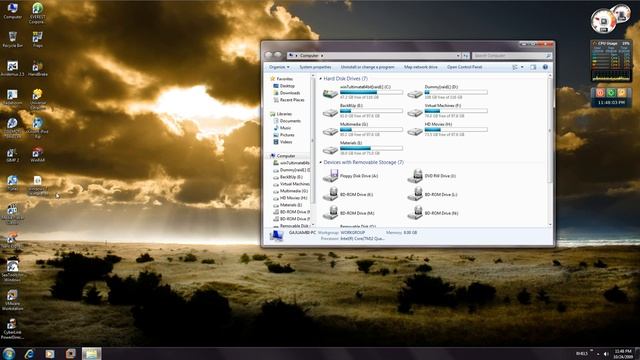The width and height of the screenshot is (640, 360).
Task: Select BD-ROM Drive (M:) icon
Action: tap(330, 213)
